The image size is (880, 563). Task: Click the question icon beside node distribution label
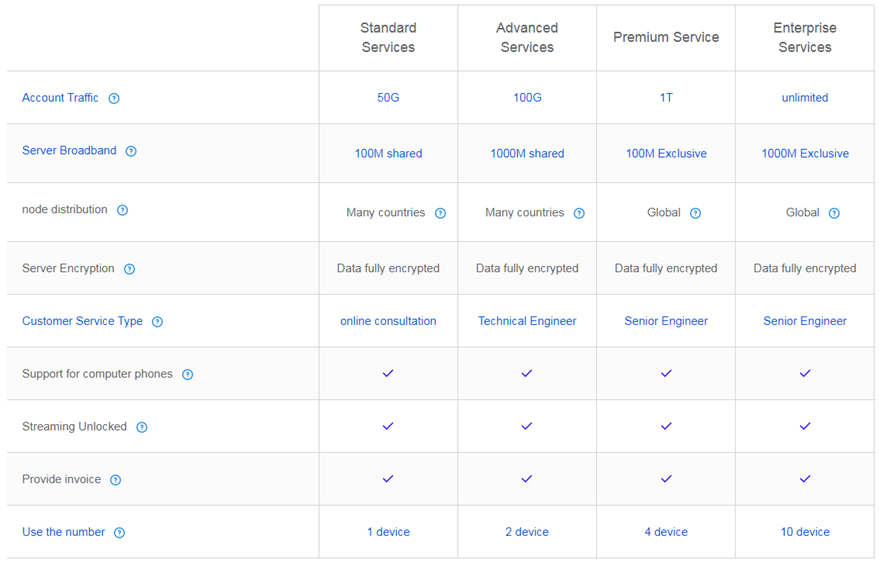pos(123,210)
